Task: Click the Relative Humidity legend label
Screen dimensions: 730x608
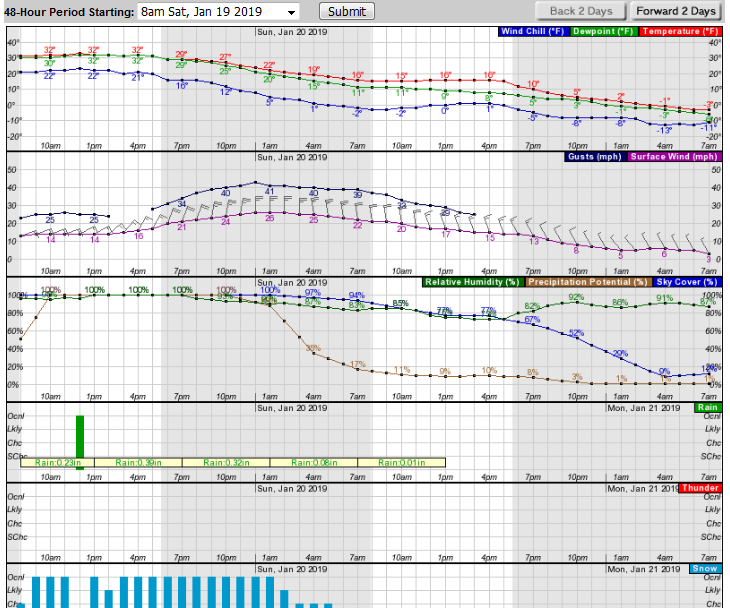Action: [469, 283]
